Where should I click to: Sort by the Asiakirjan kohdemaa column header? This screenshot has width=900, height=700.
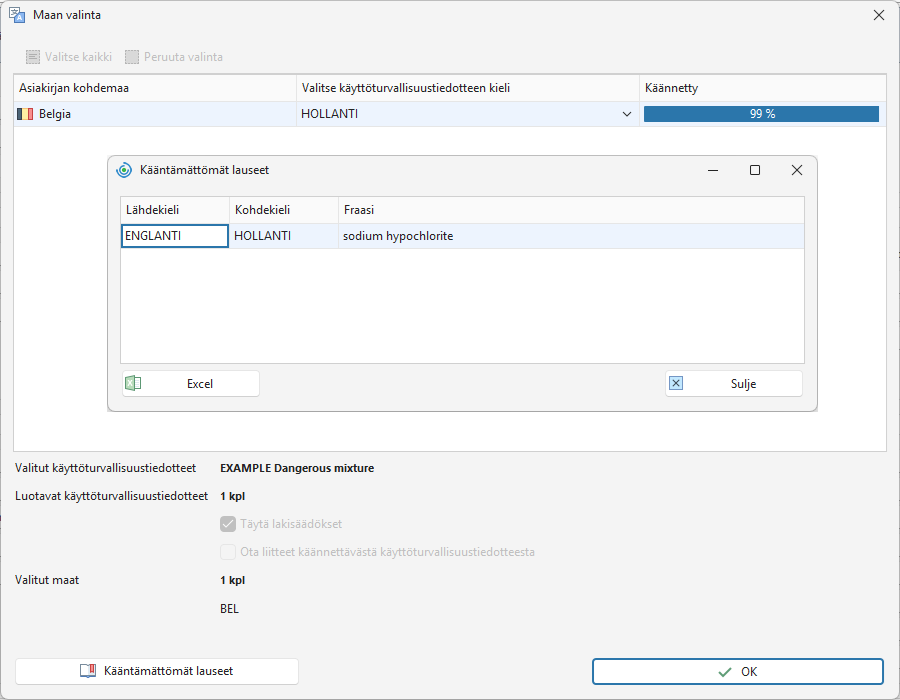point(155,88)
